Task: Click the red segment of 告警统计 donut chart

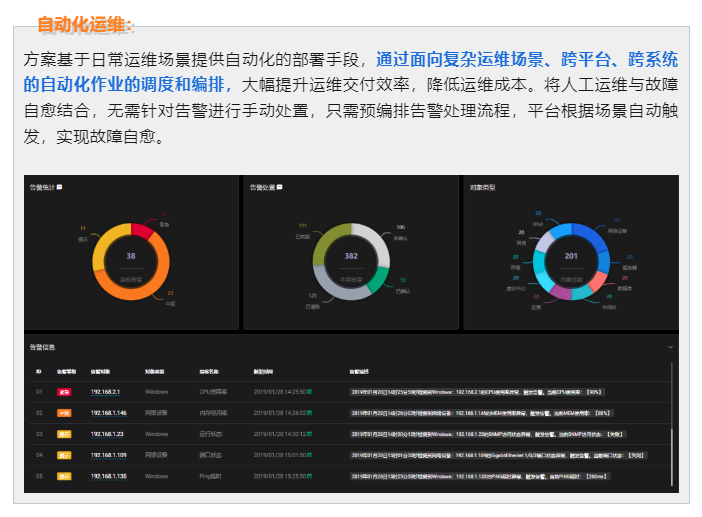Action: point(143,231)
